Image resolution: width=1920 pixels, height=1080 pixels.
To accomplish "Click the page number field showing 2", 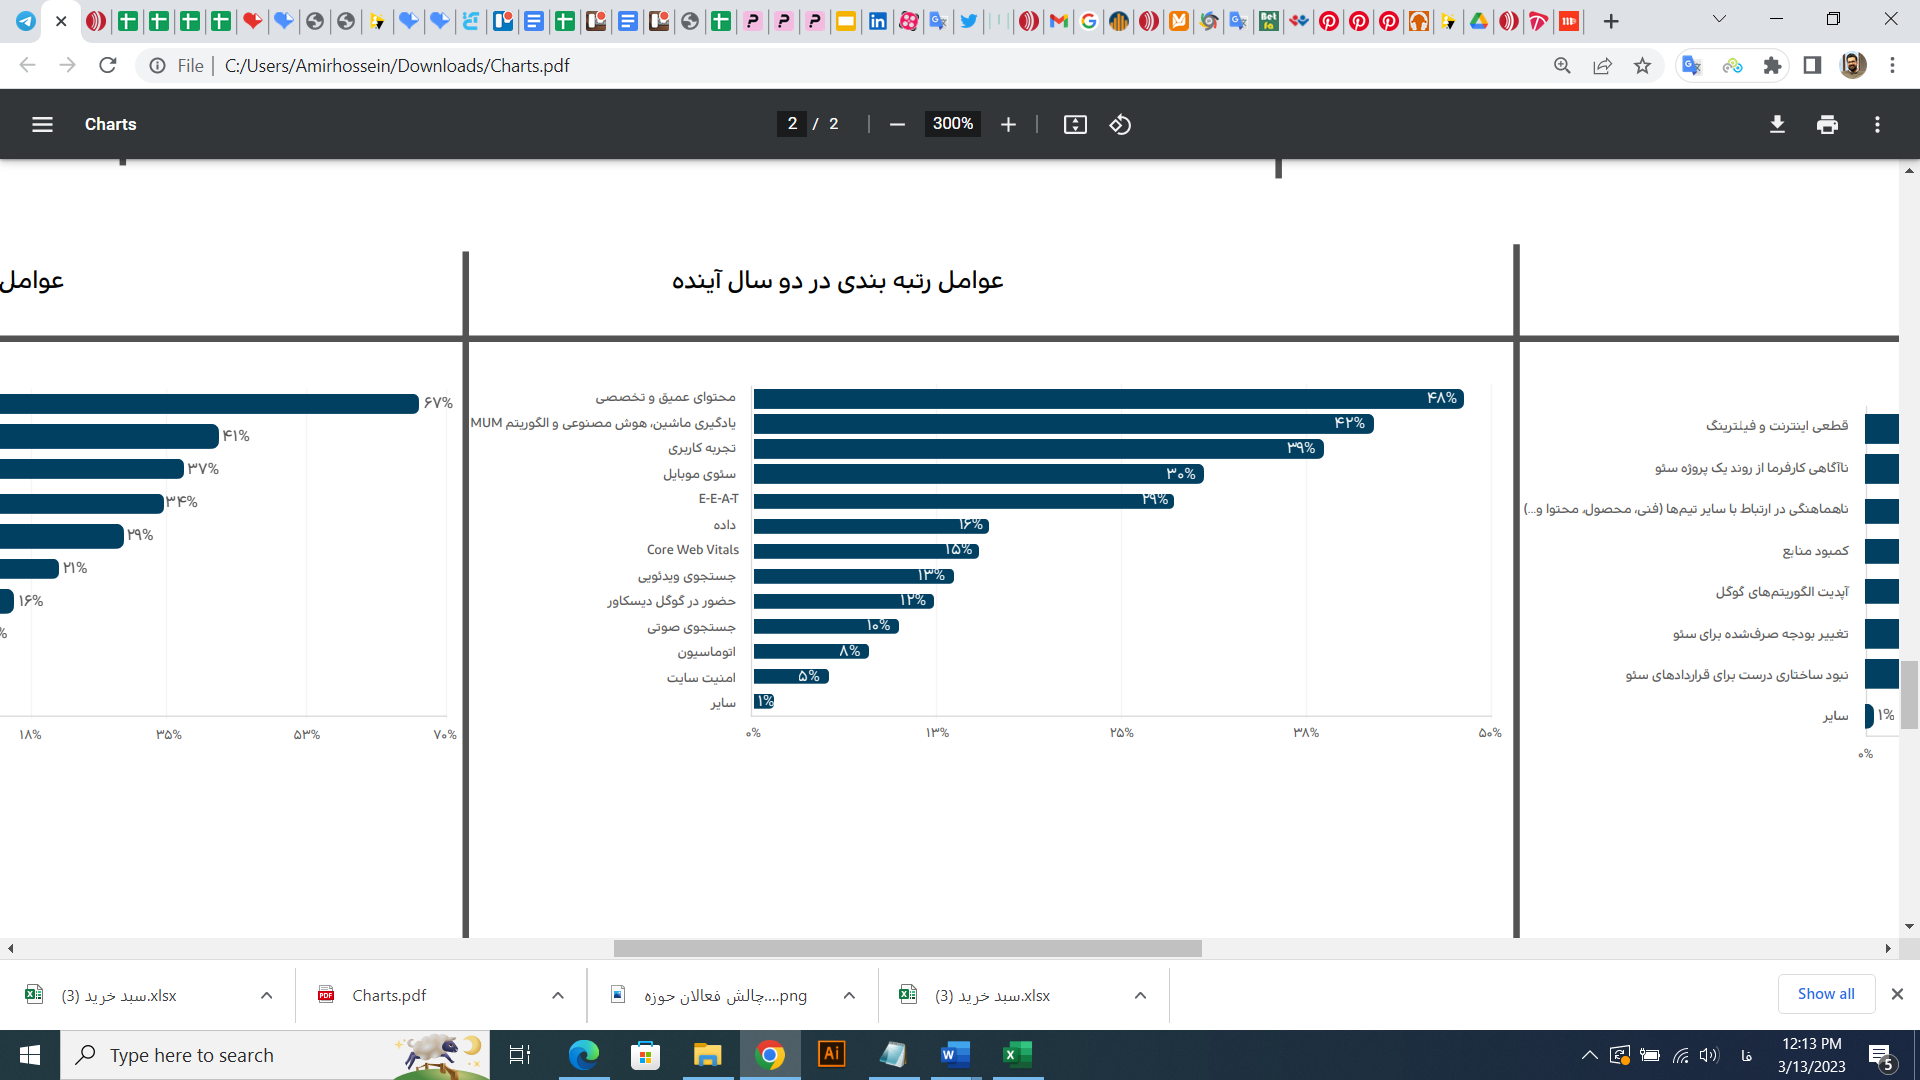I will pyautogui.click(x=792, y=124).
